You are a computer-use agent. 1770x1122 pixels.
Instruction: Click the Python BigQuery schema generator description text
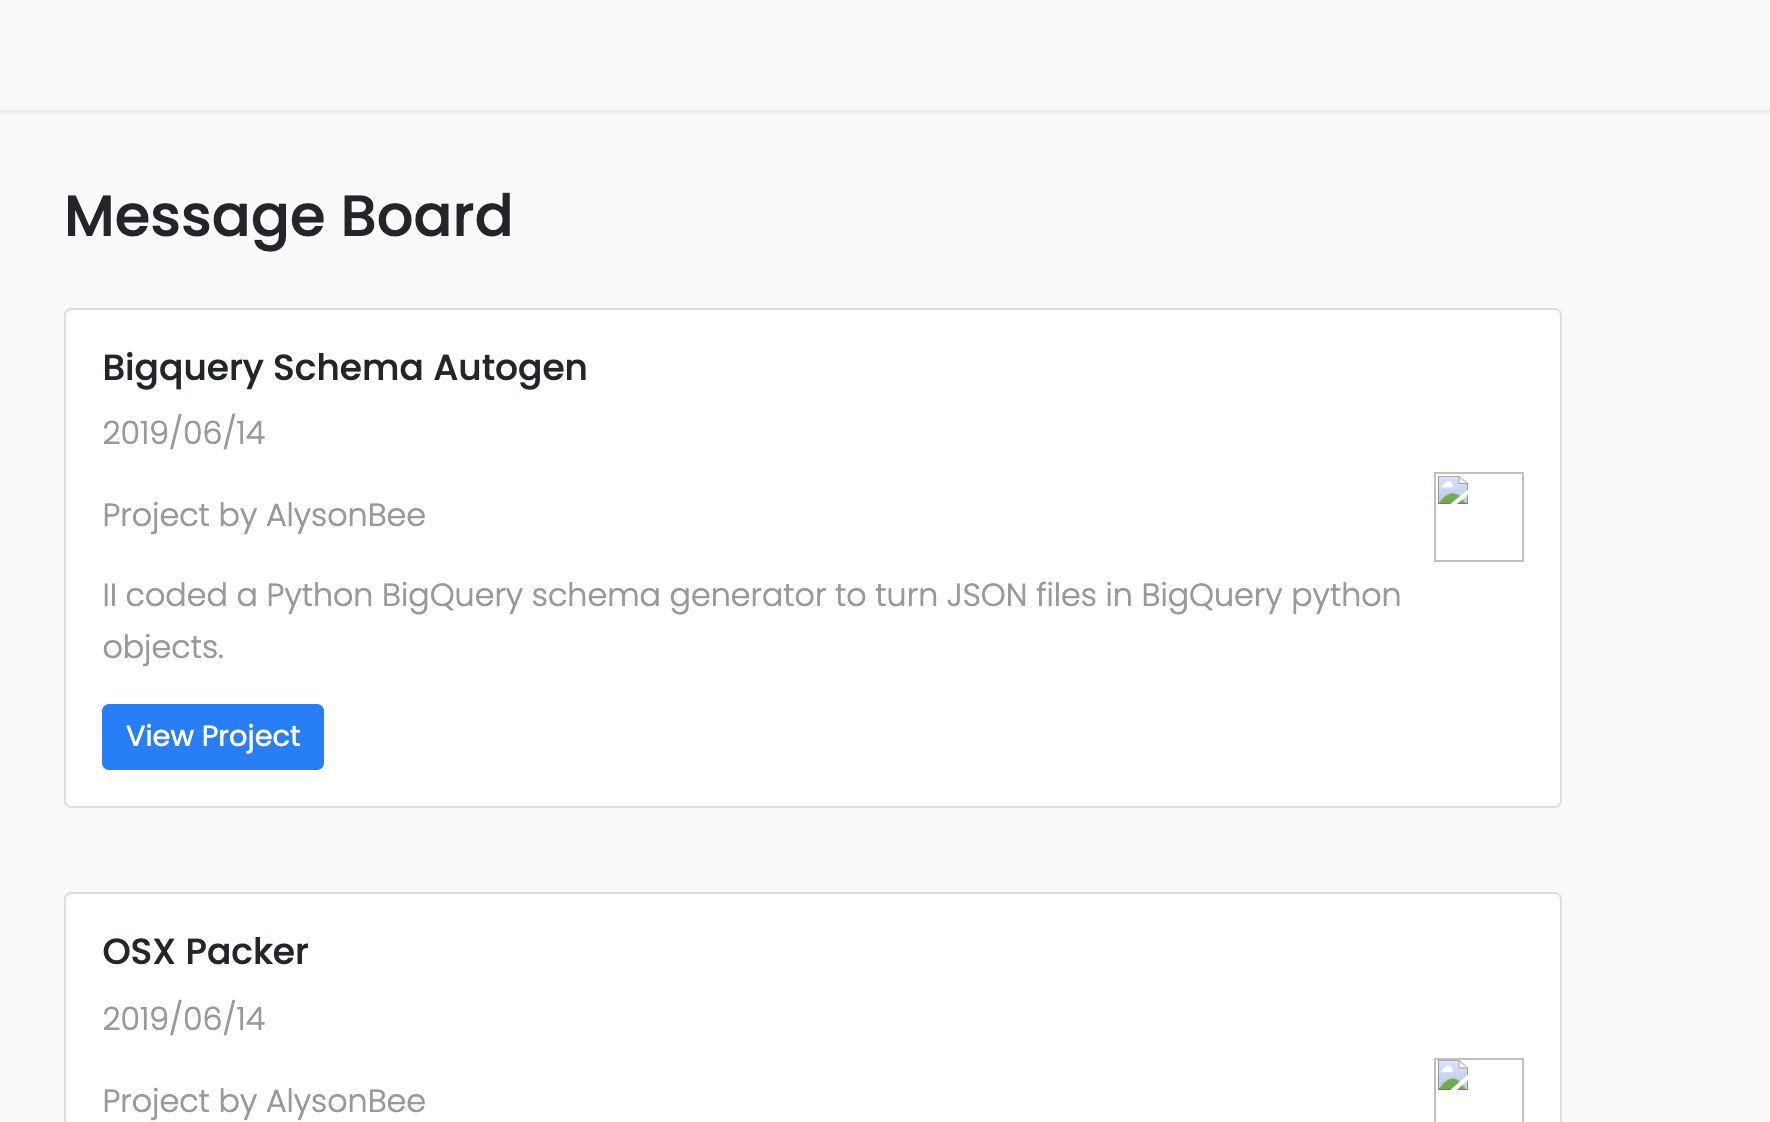[x=750, y=596]
